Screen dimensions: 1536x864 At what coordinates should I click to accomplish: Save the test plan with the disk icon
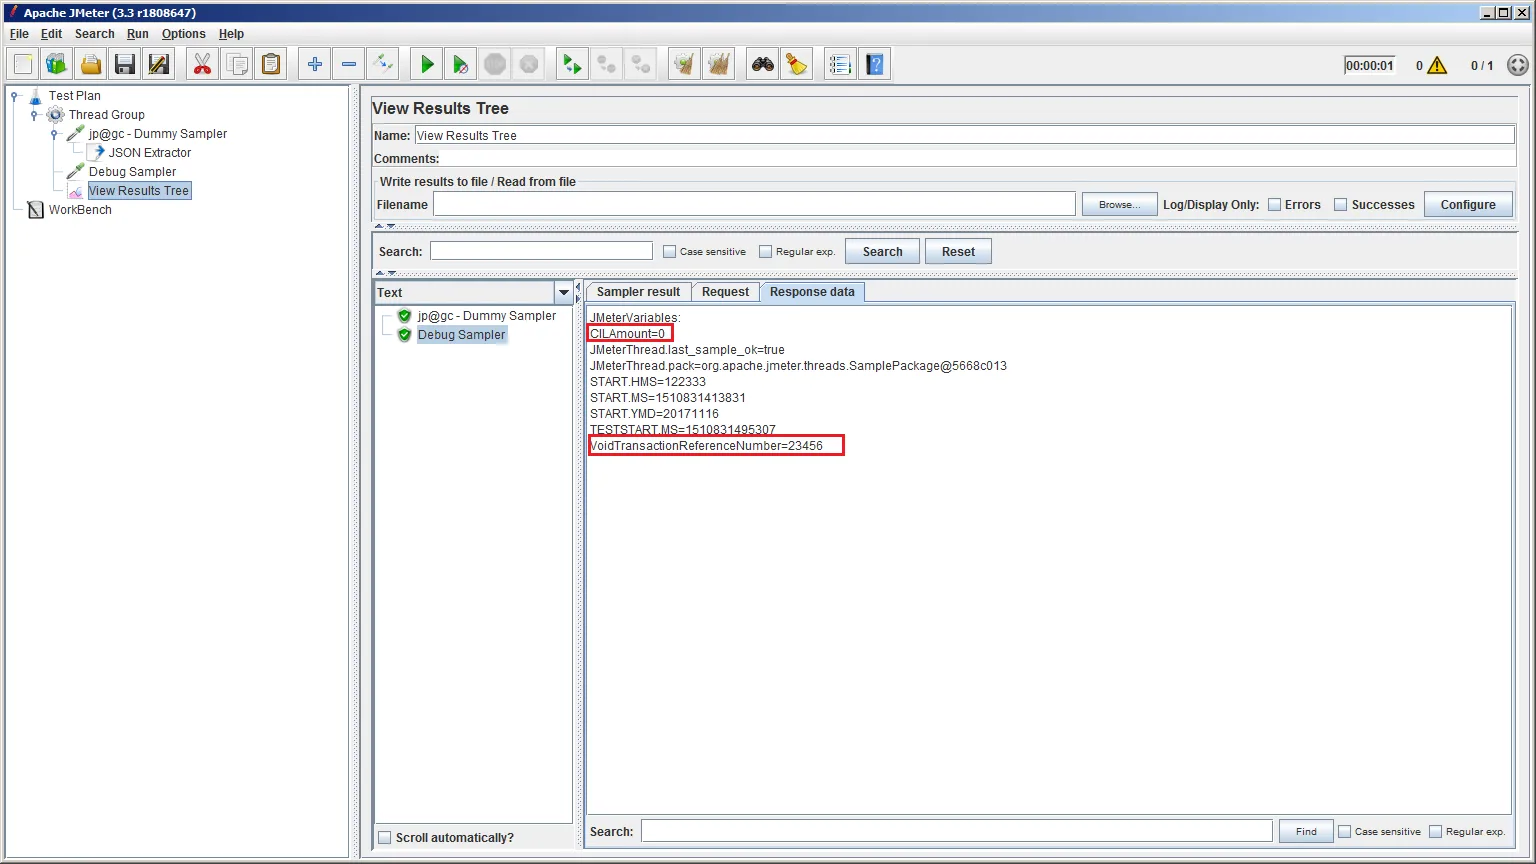click(x=125, y=65)
